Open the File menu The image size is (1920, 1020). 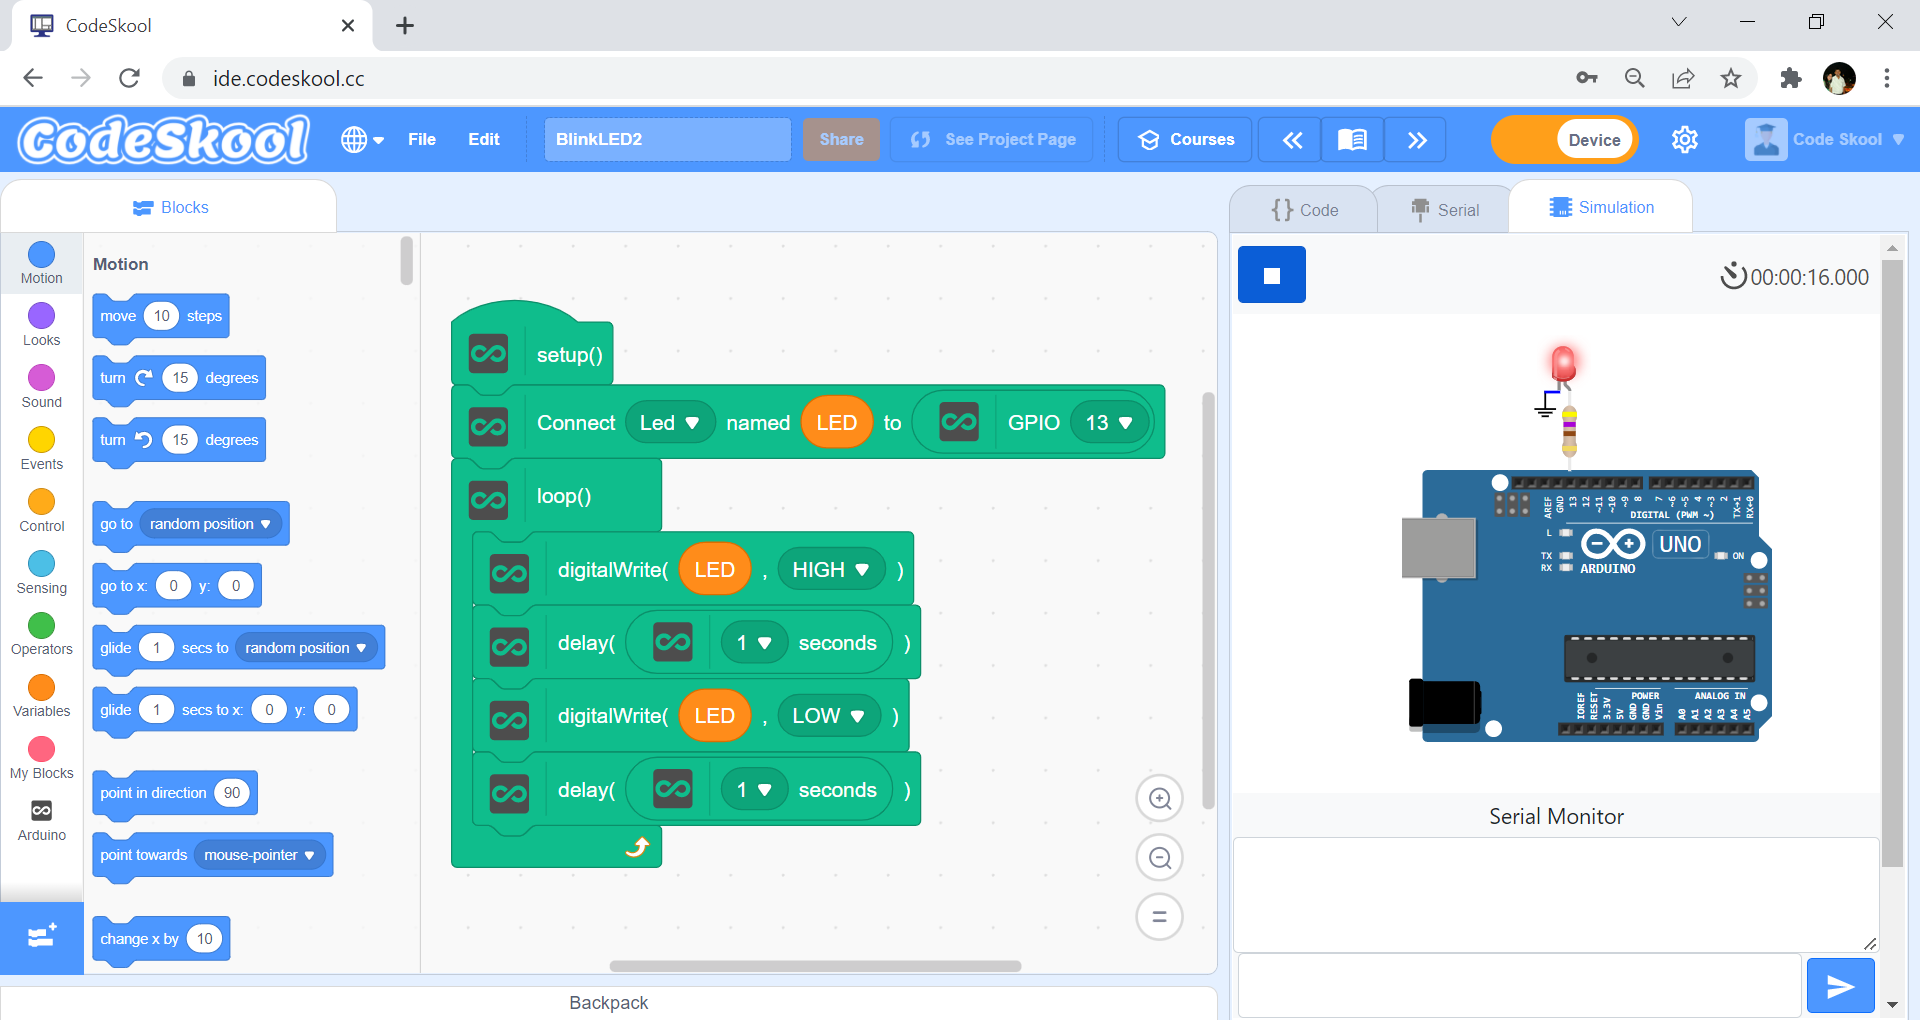[421, 139]
